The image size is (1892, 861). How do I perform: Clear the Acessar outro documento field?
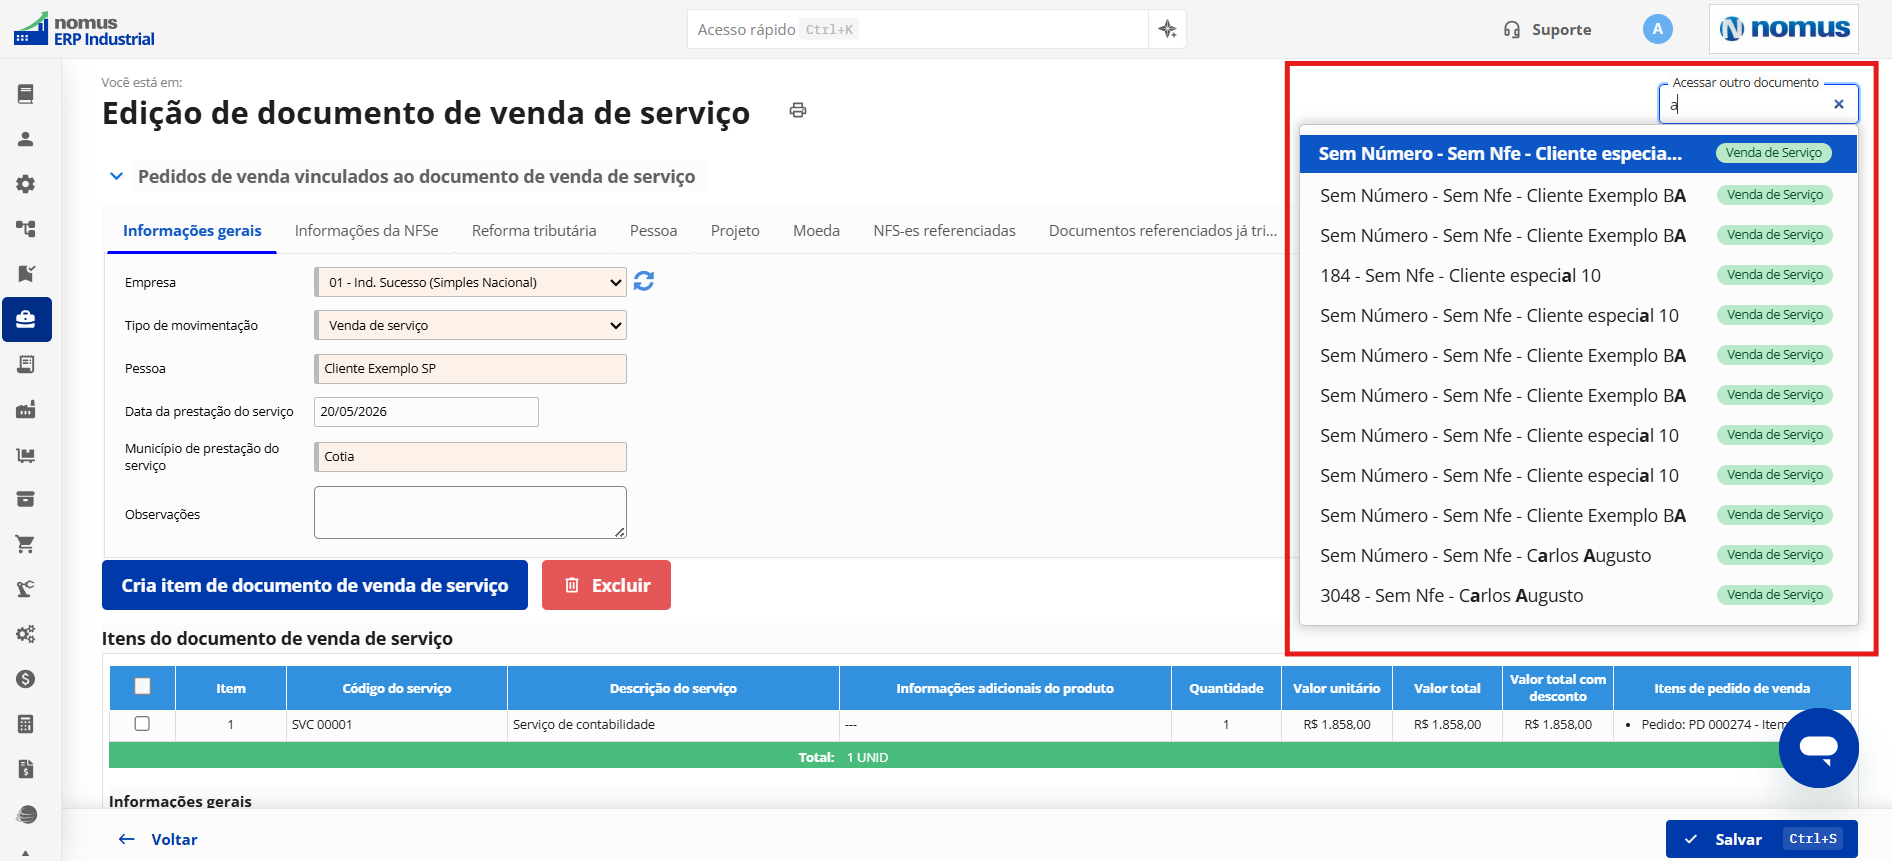pos(1838,104)
